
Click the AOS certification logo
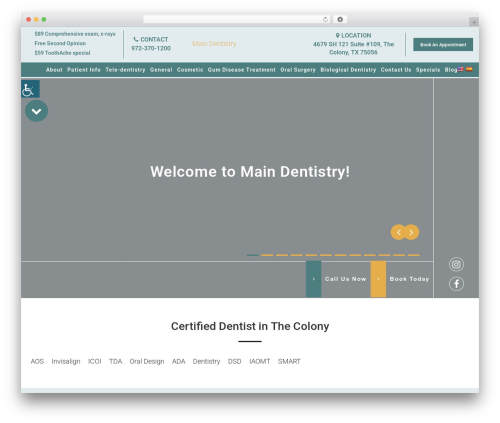pyautogui.click(x=37, y=361)
